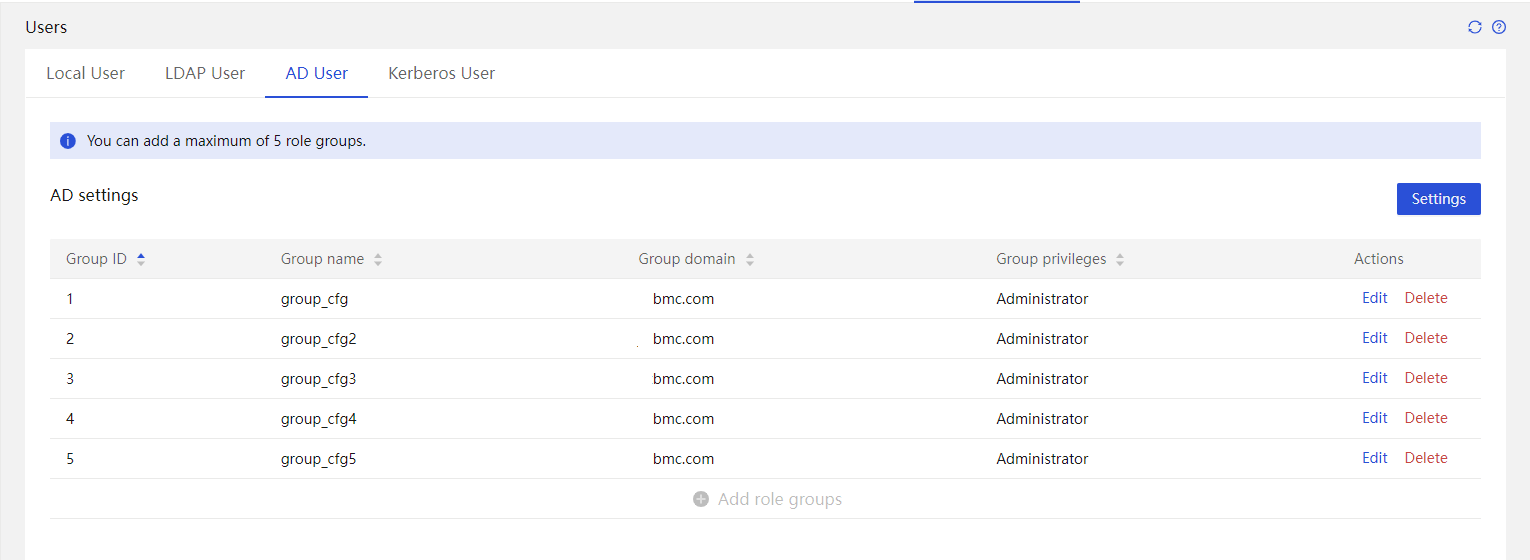This screenshot has height=560, width=1530.
Task: Switch to the Local User tab
Action: click(86, 73)
